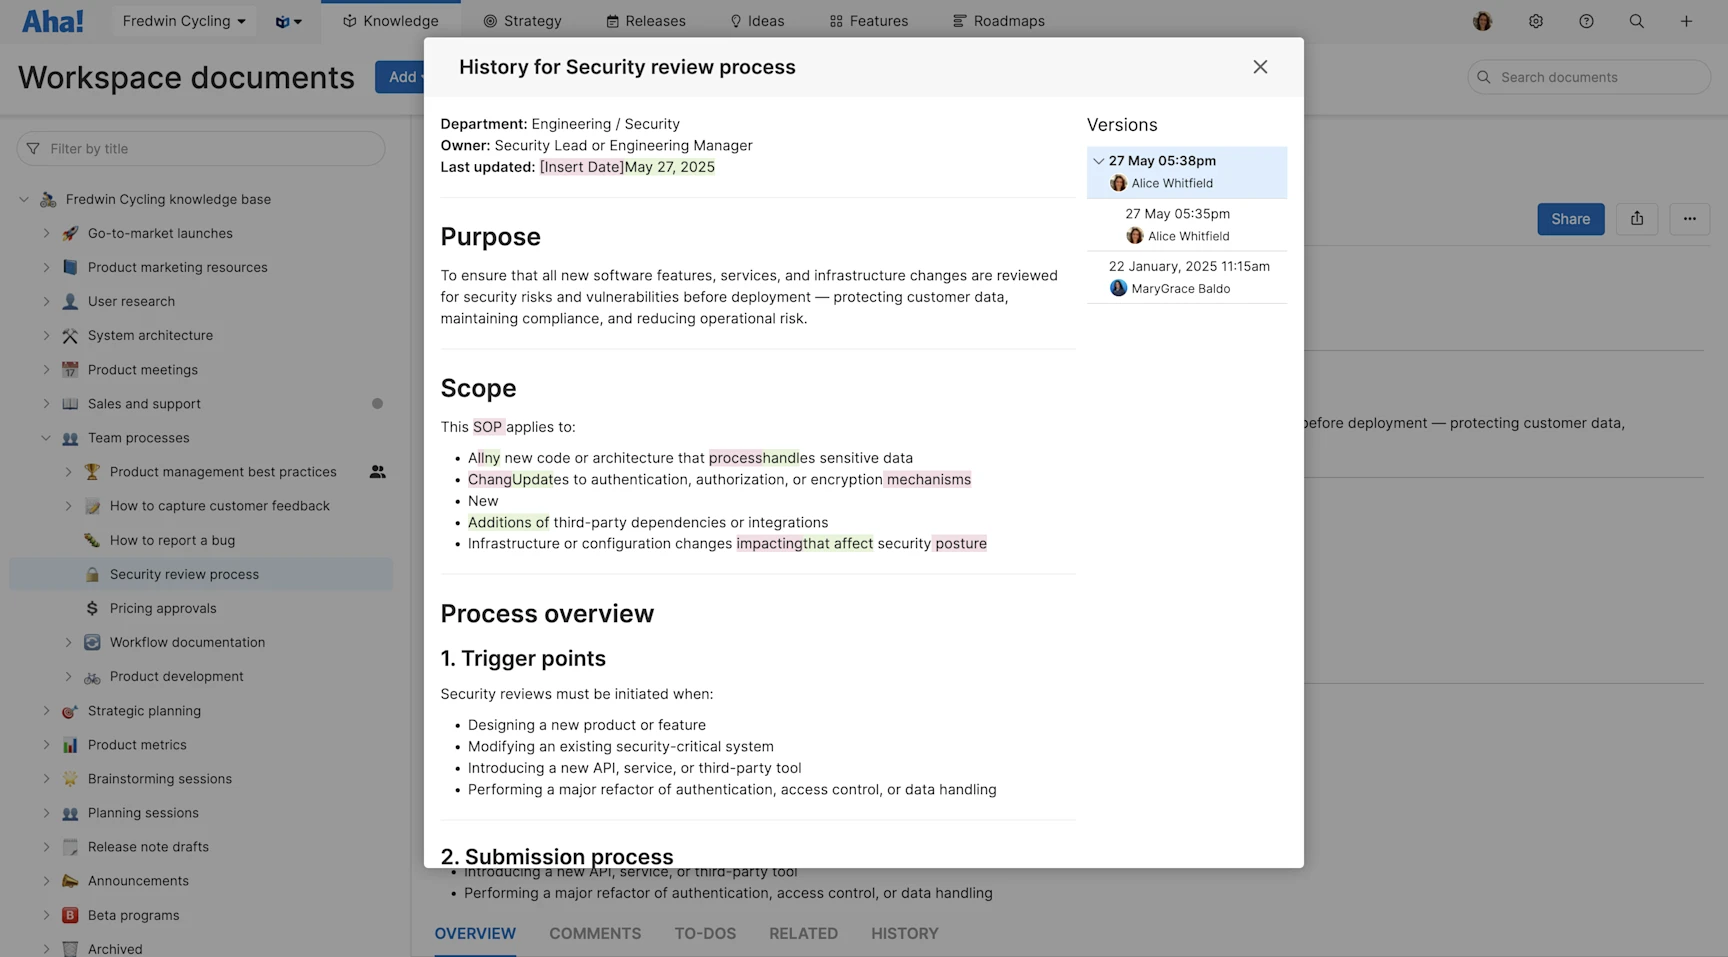Click the plus icon in the top-right corner
The image size is (1728, 957).
[1687, 20]
